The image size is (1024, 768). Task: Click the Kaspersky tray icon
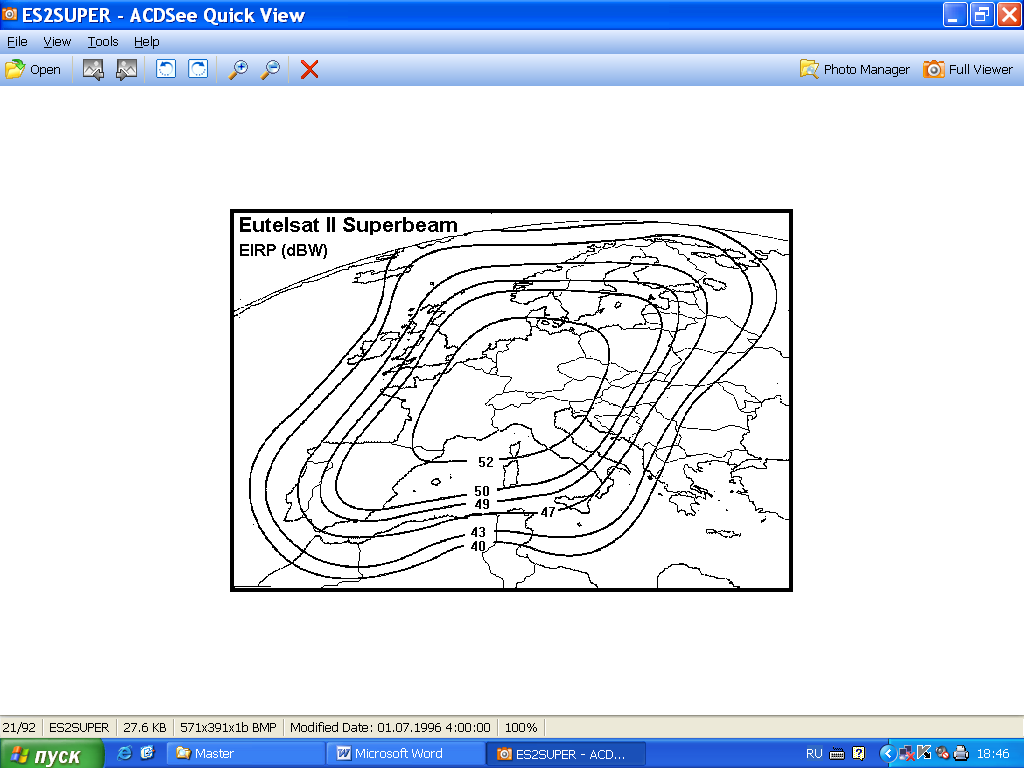924,753
